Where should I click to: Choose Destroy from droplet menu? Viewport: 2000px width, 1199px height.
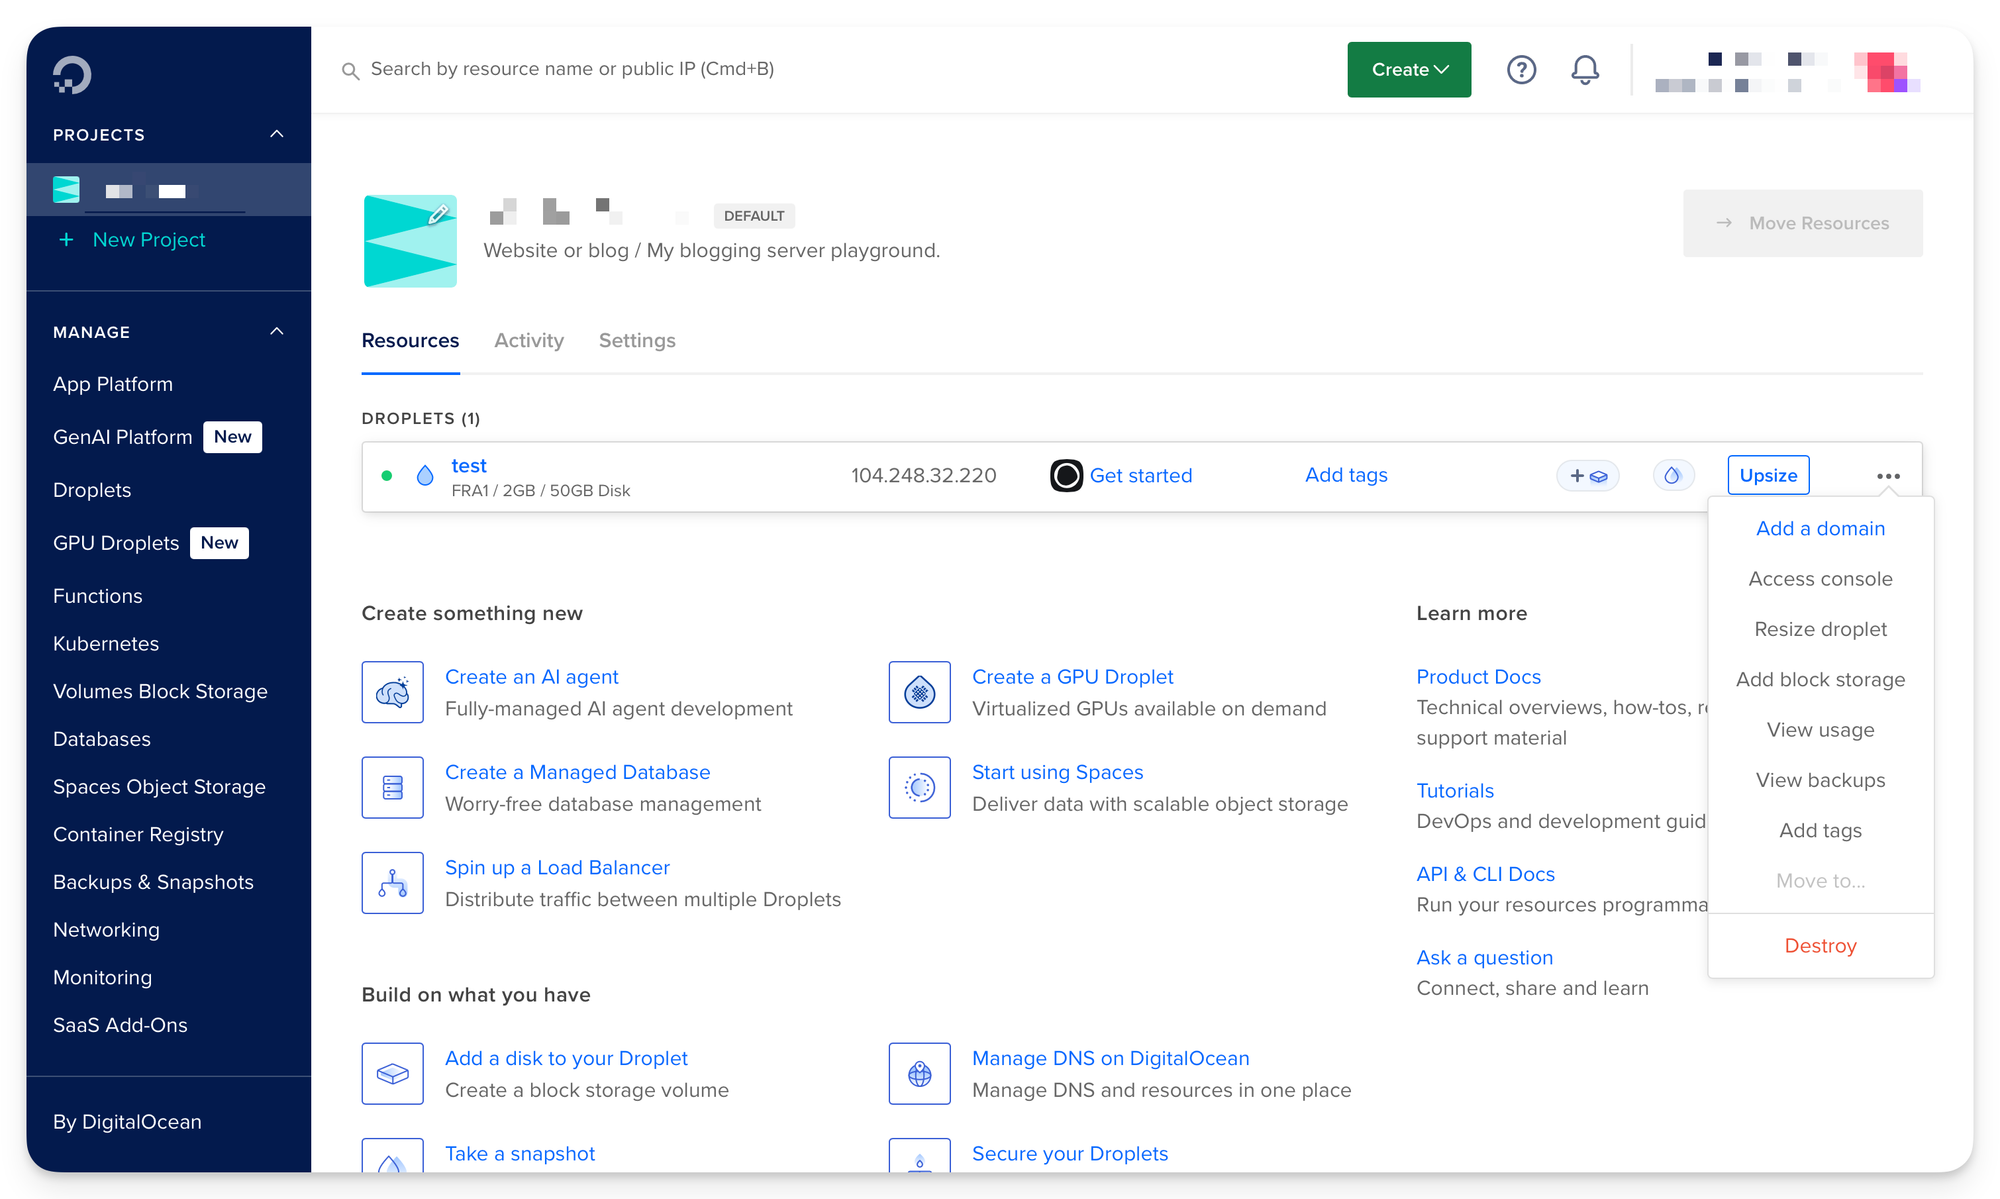pyautogui.click(x=1820, y=945)
